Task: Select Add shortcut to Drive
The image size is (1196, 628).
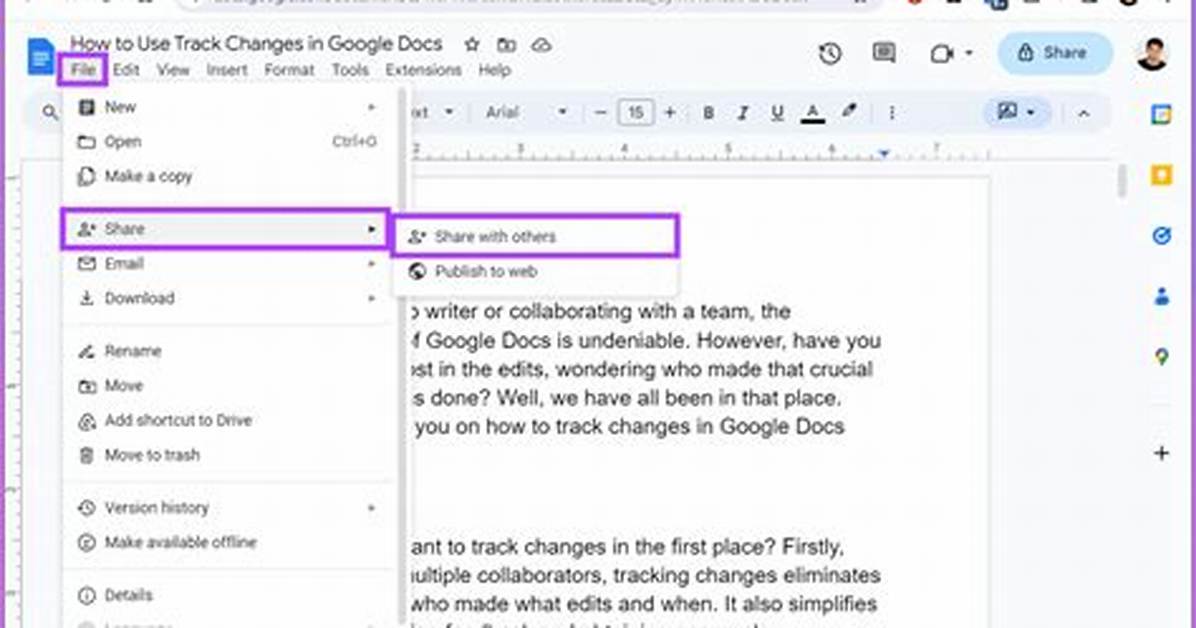Action: click(229, 420)
